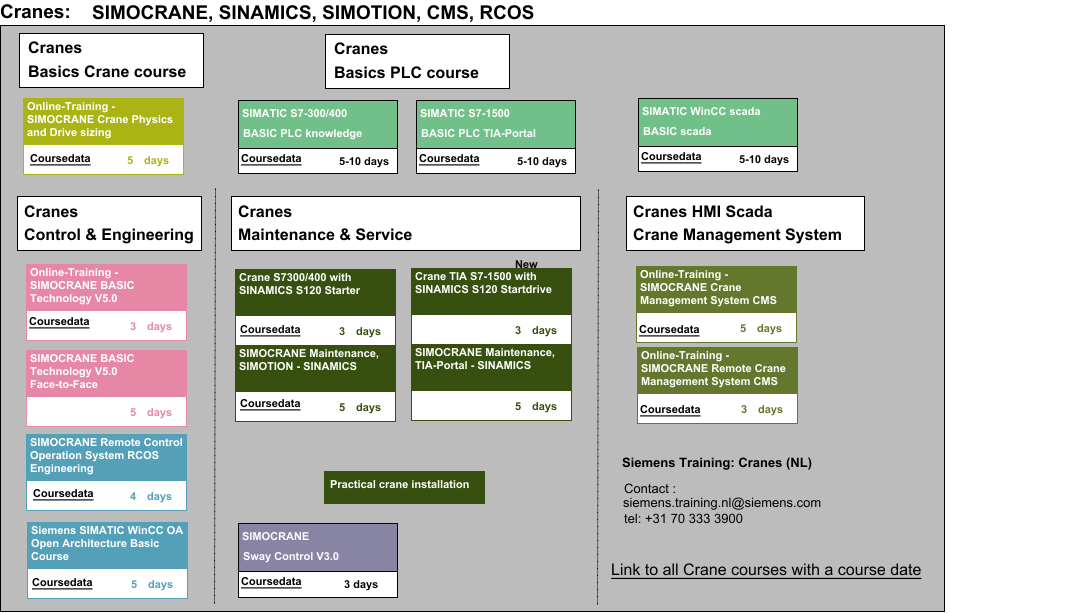This screenshot has height=613, width=1088.
Task: Click Coursedata under Online SIMOCRANE BASIC Technology V5.0
Action: (x=59, y=322)
